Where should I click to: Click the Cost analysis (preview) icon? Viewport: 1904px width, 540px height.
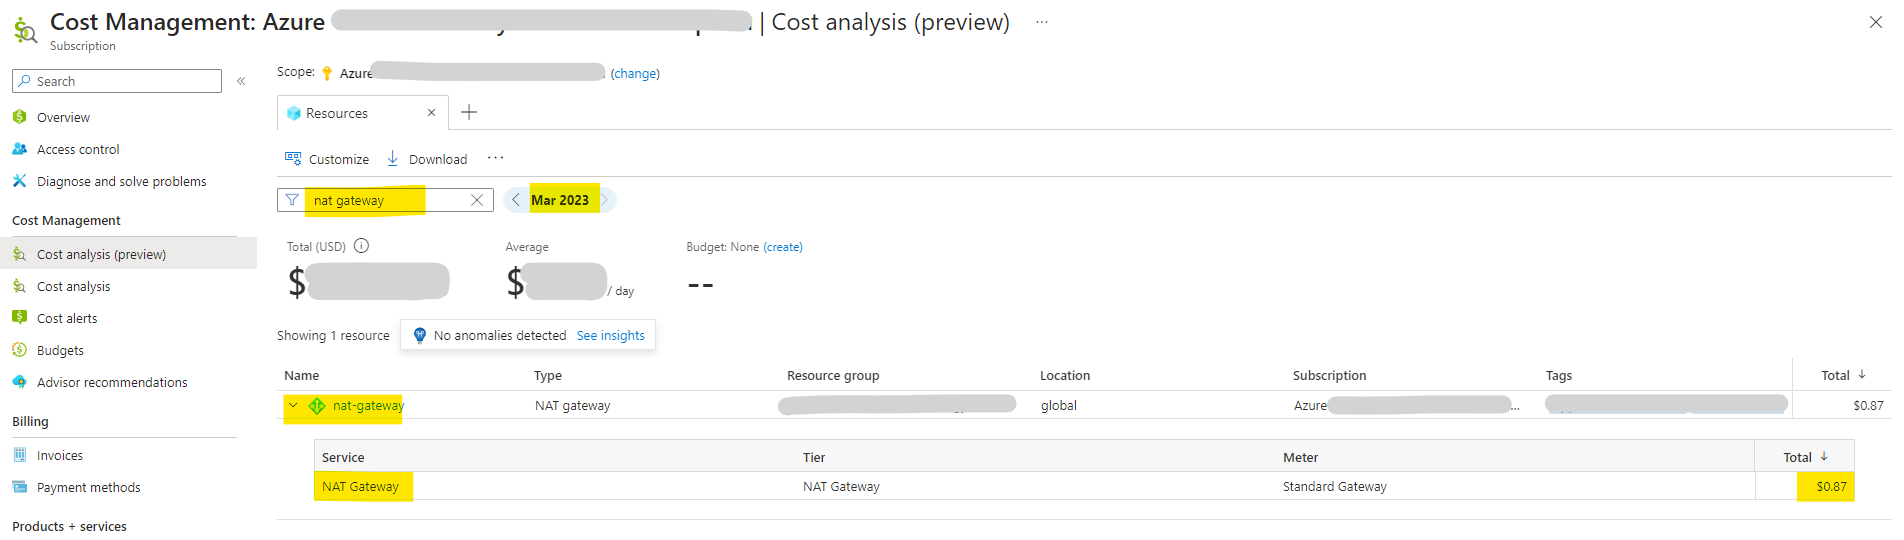[19, 254]
